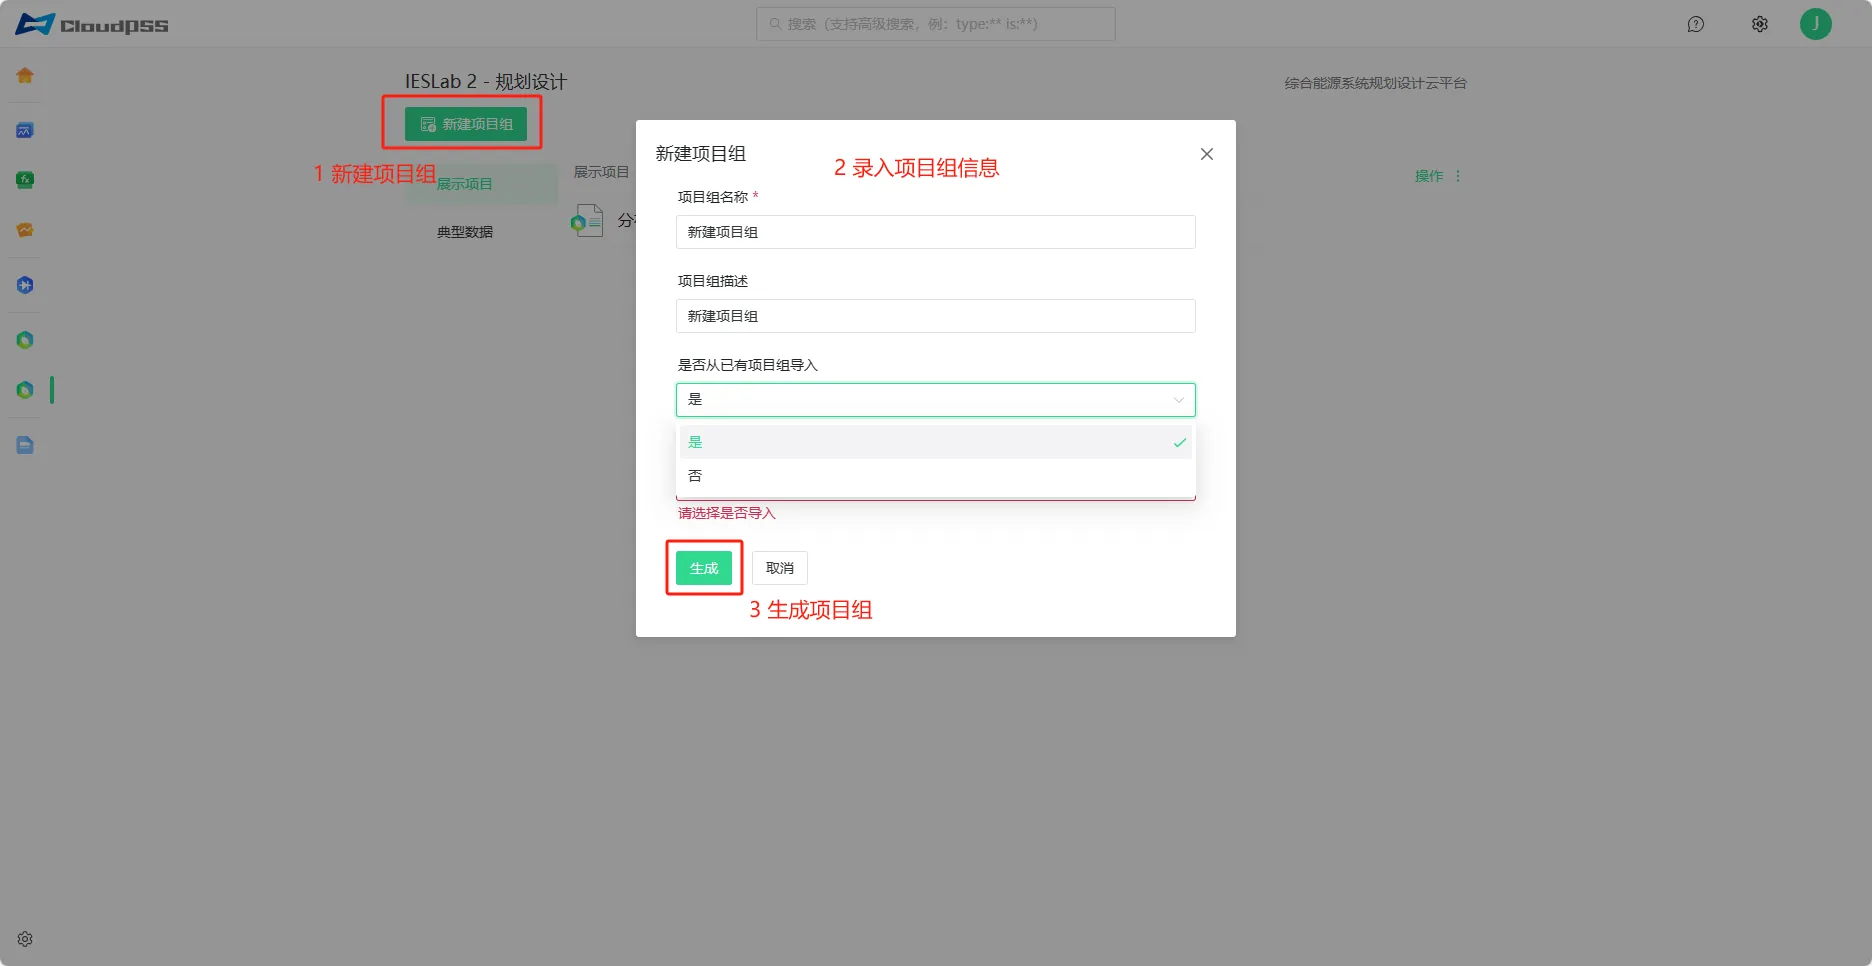1872x966 pixels.
Task: Select the 展示项目 group
Action: coord(481,184)
